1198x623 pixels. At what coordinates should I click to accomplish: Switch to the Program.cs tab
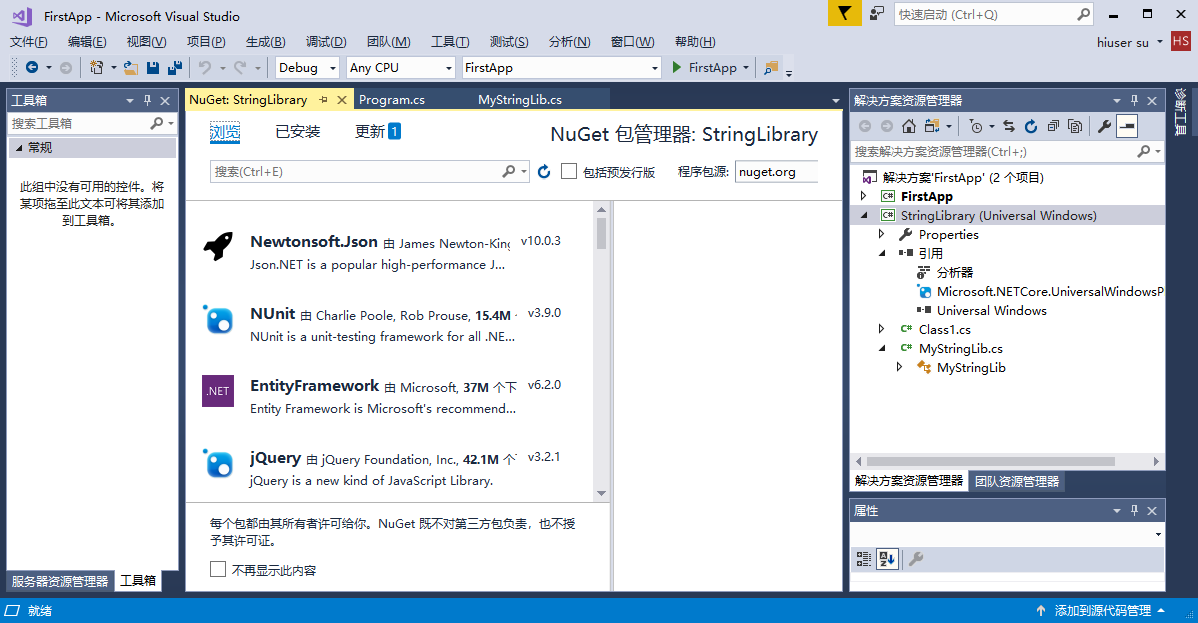coord(392,100)
